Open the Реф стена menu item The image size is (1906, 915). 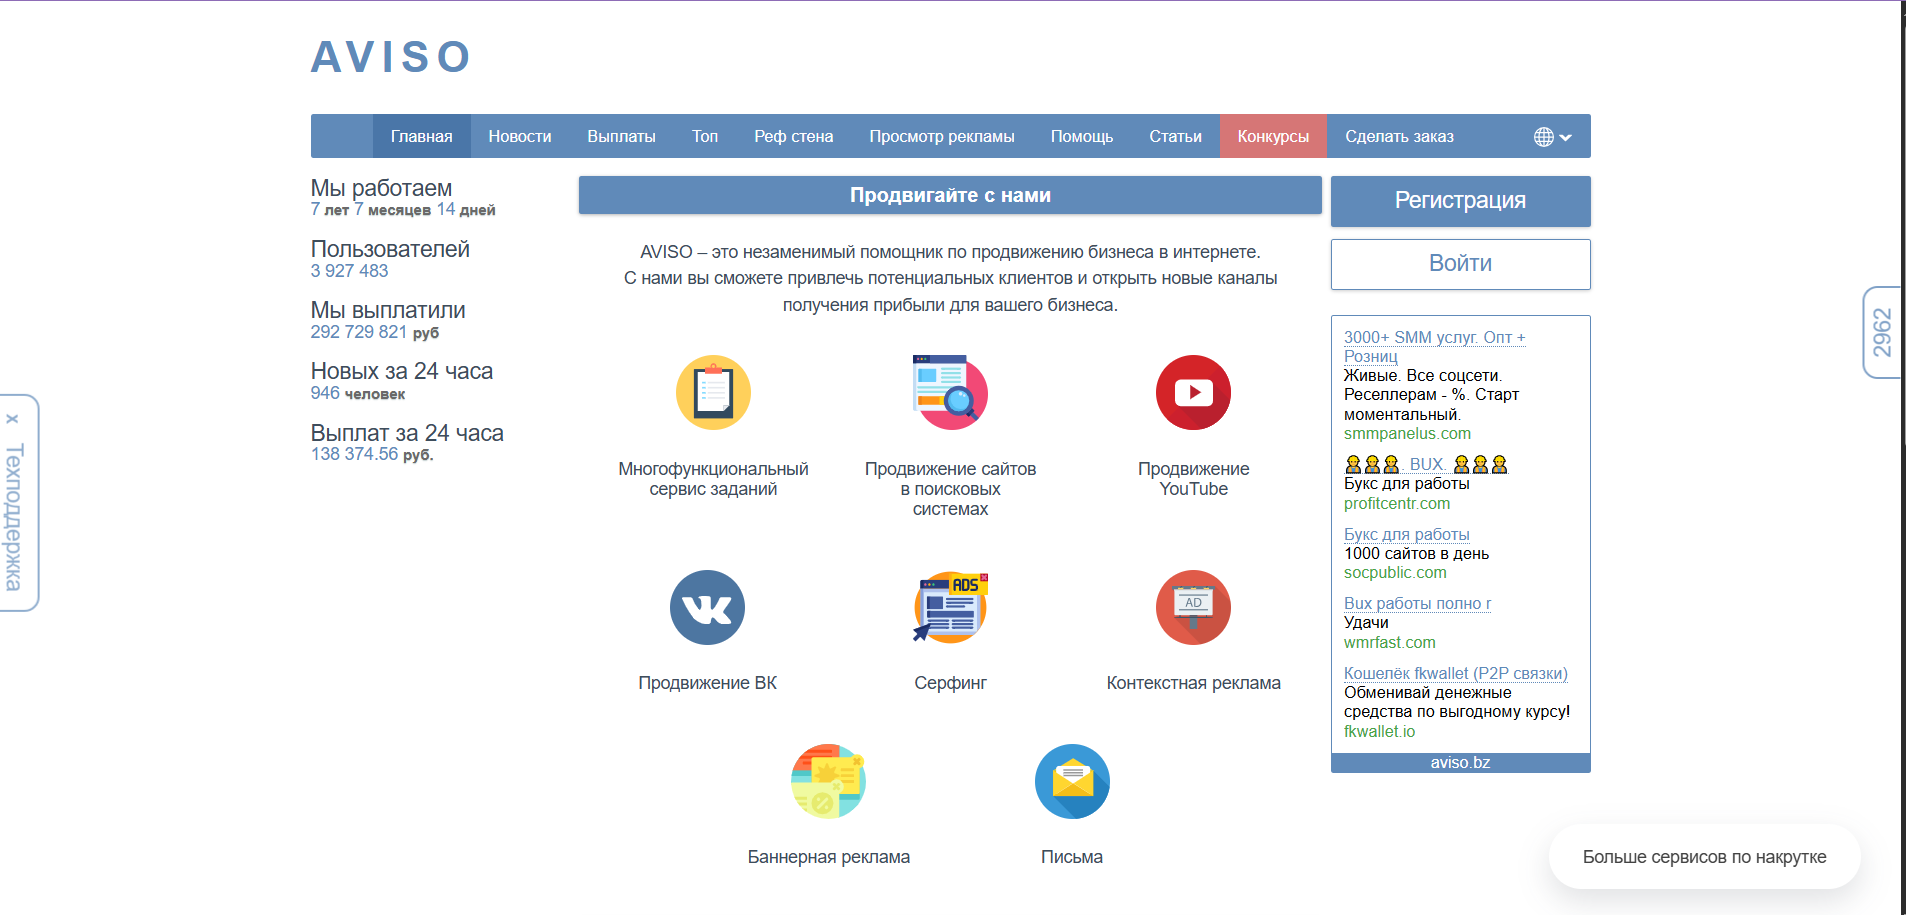point(793,136)
